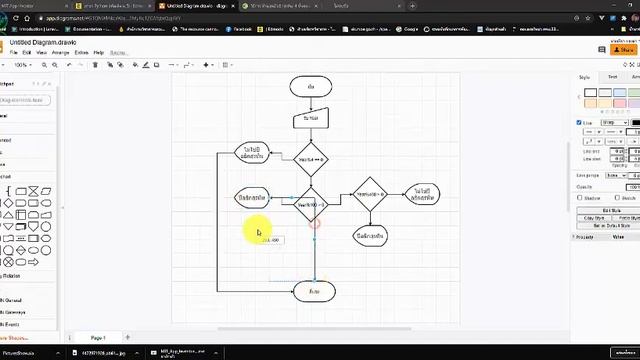Expand the Property section
Image resolution: width=640 pixels, height=360 pixels.
tap(584, 237)
